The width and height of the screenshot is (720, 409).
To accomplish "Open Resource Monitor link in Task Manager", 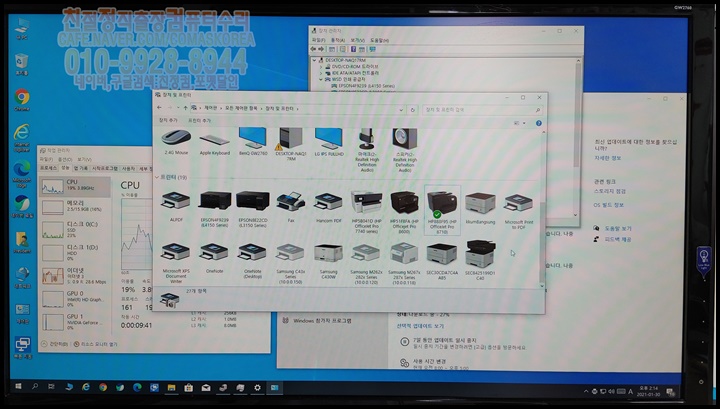I will [96, 344].
